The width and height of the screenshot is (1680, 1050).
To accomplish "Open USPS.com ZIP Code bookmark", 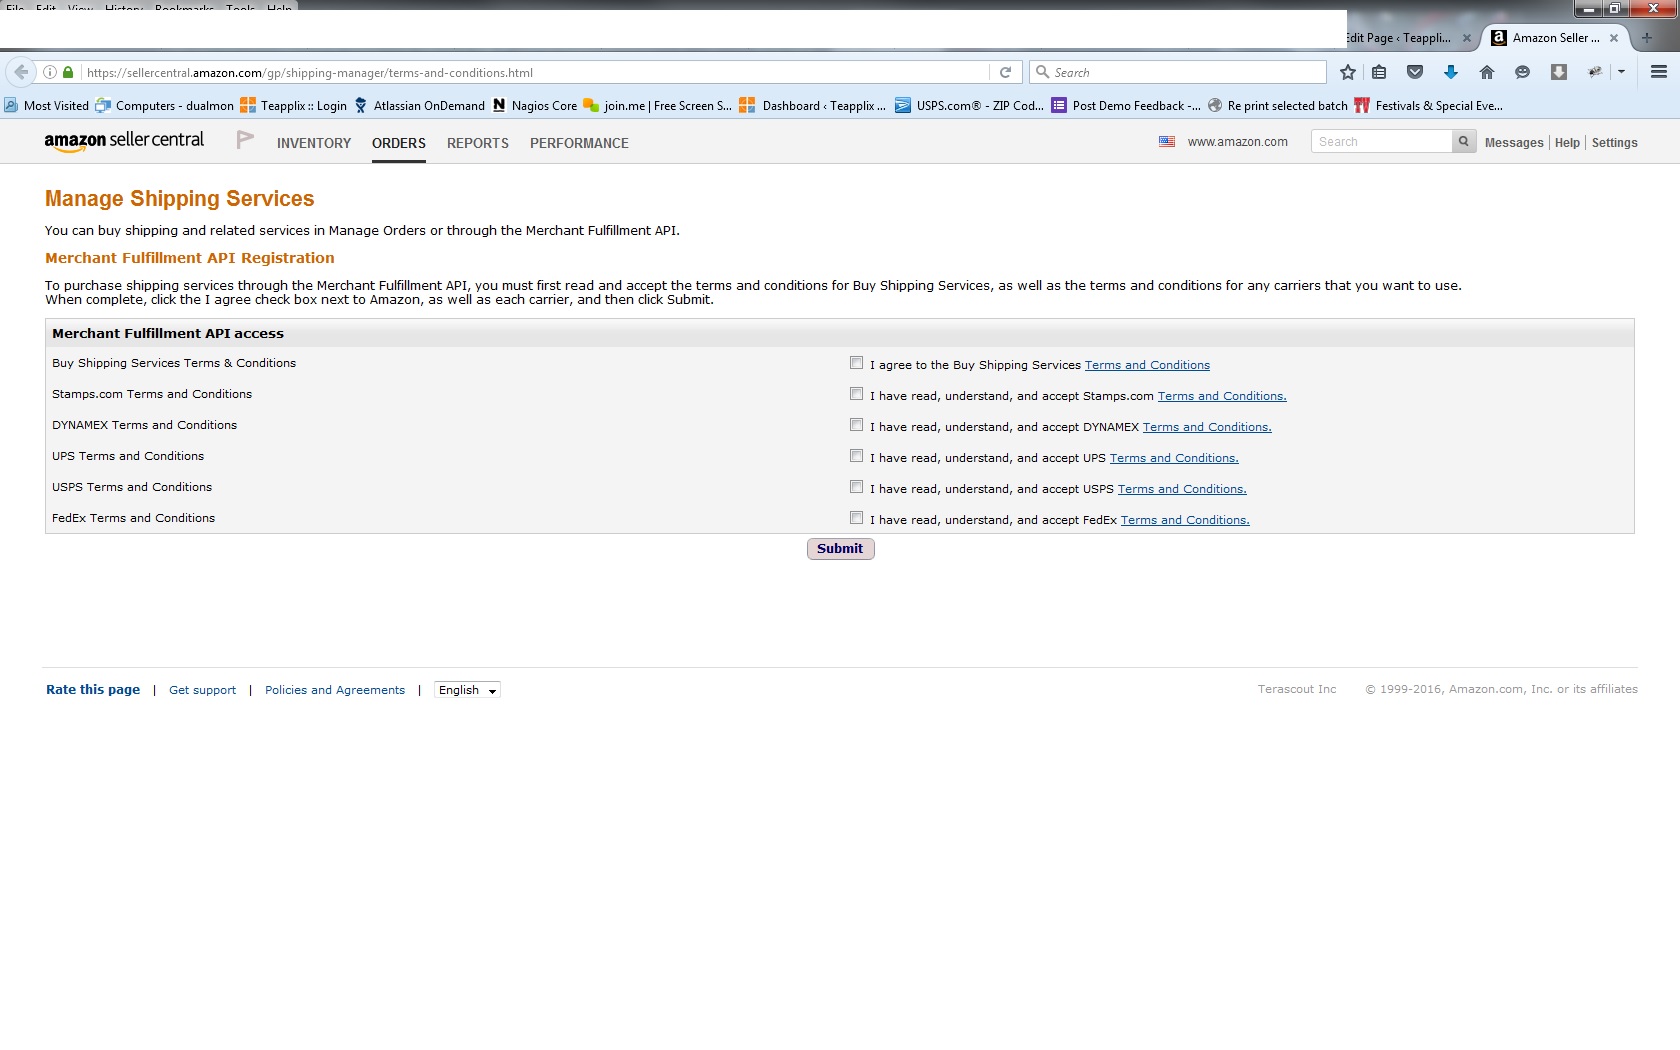I will (970, 105).
